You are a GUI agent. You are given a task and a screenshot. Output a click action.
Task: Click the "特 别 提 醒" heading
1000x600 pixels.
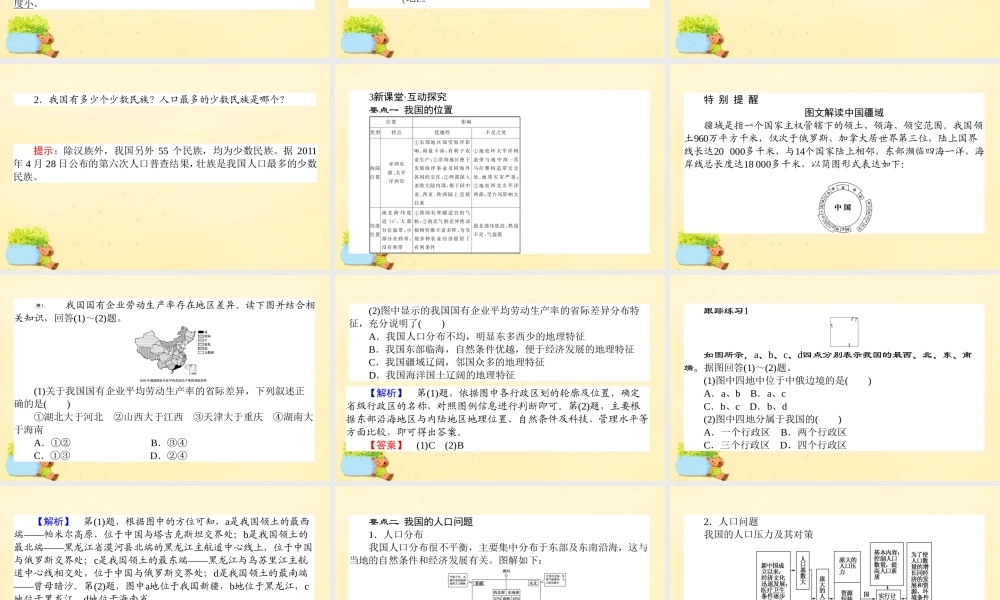coord(731,99)
